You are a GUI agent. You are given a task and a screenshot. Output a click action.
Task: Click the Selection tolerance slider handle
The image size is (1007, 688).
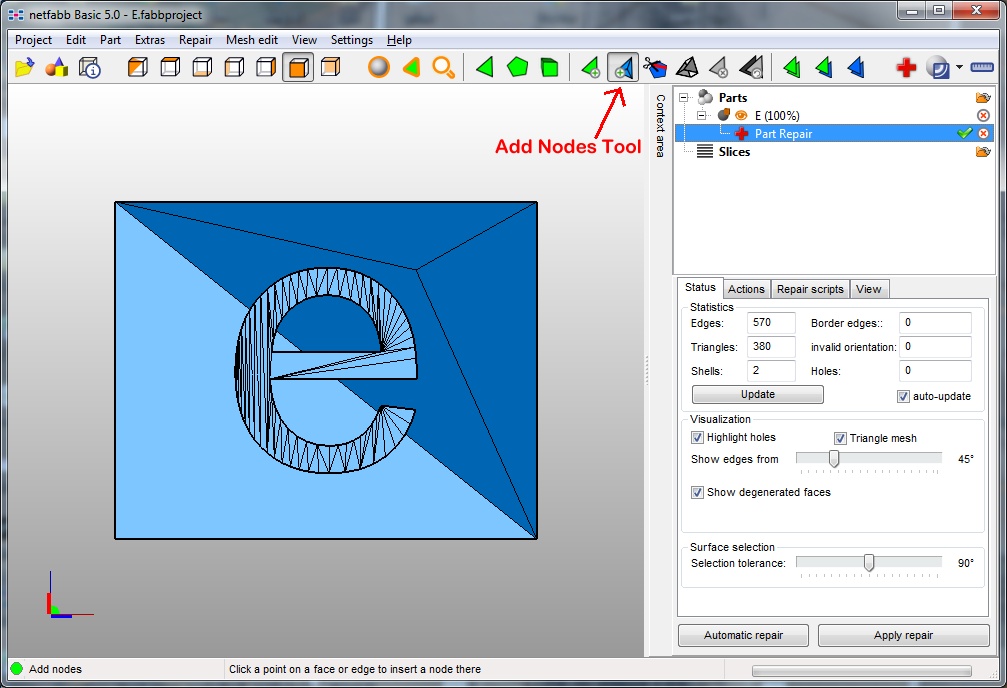(x=869, y=563)
